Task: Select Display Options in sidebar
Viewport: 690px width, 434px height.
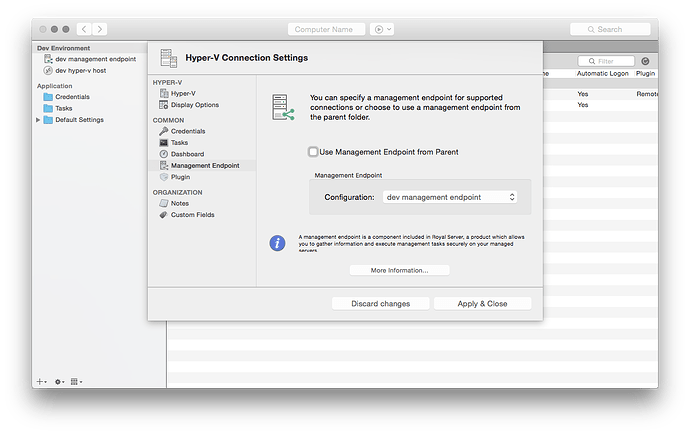Action: tap(194, 104)
